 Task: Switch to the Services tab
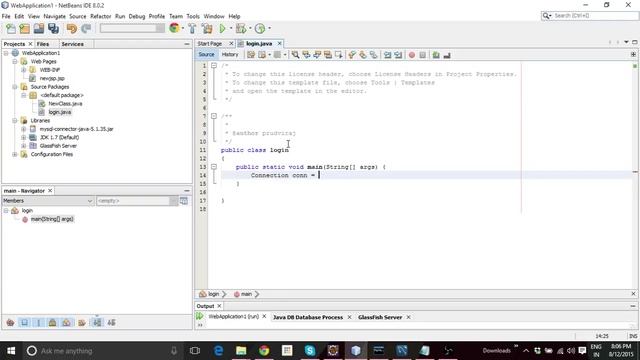pyautogui.click(x=73, y=44)
